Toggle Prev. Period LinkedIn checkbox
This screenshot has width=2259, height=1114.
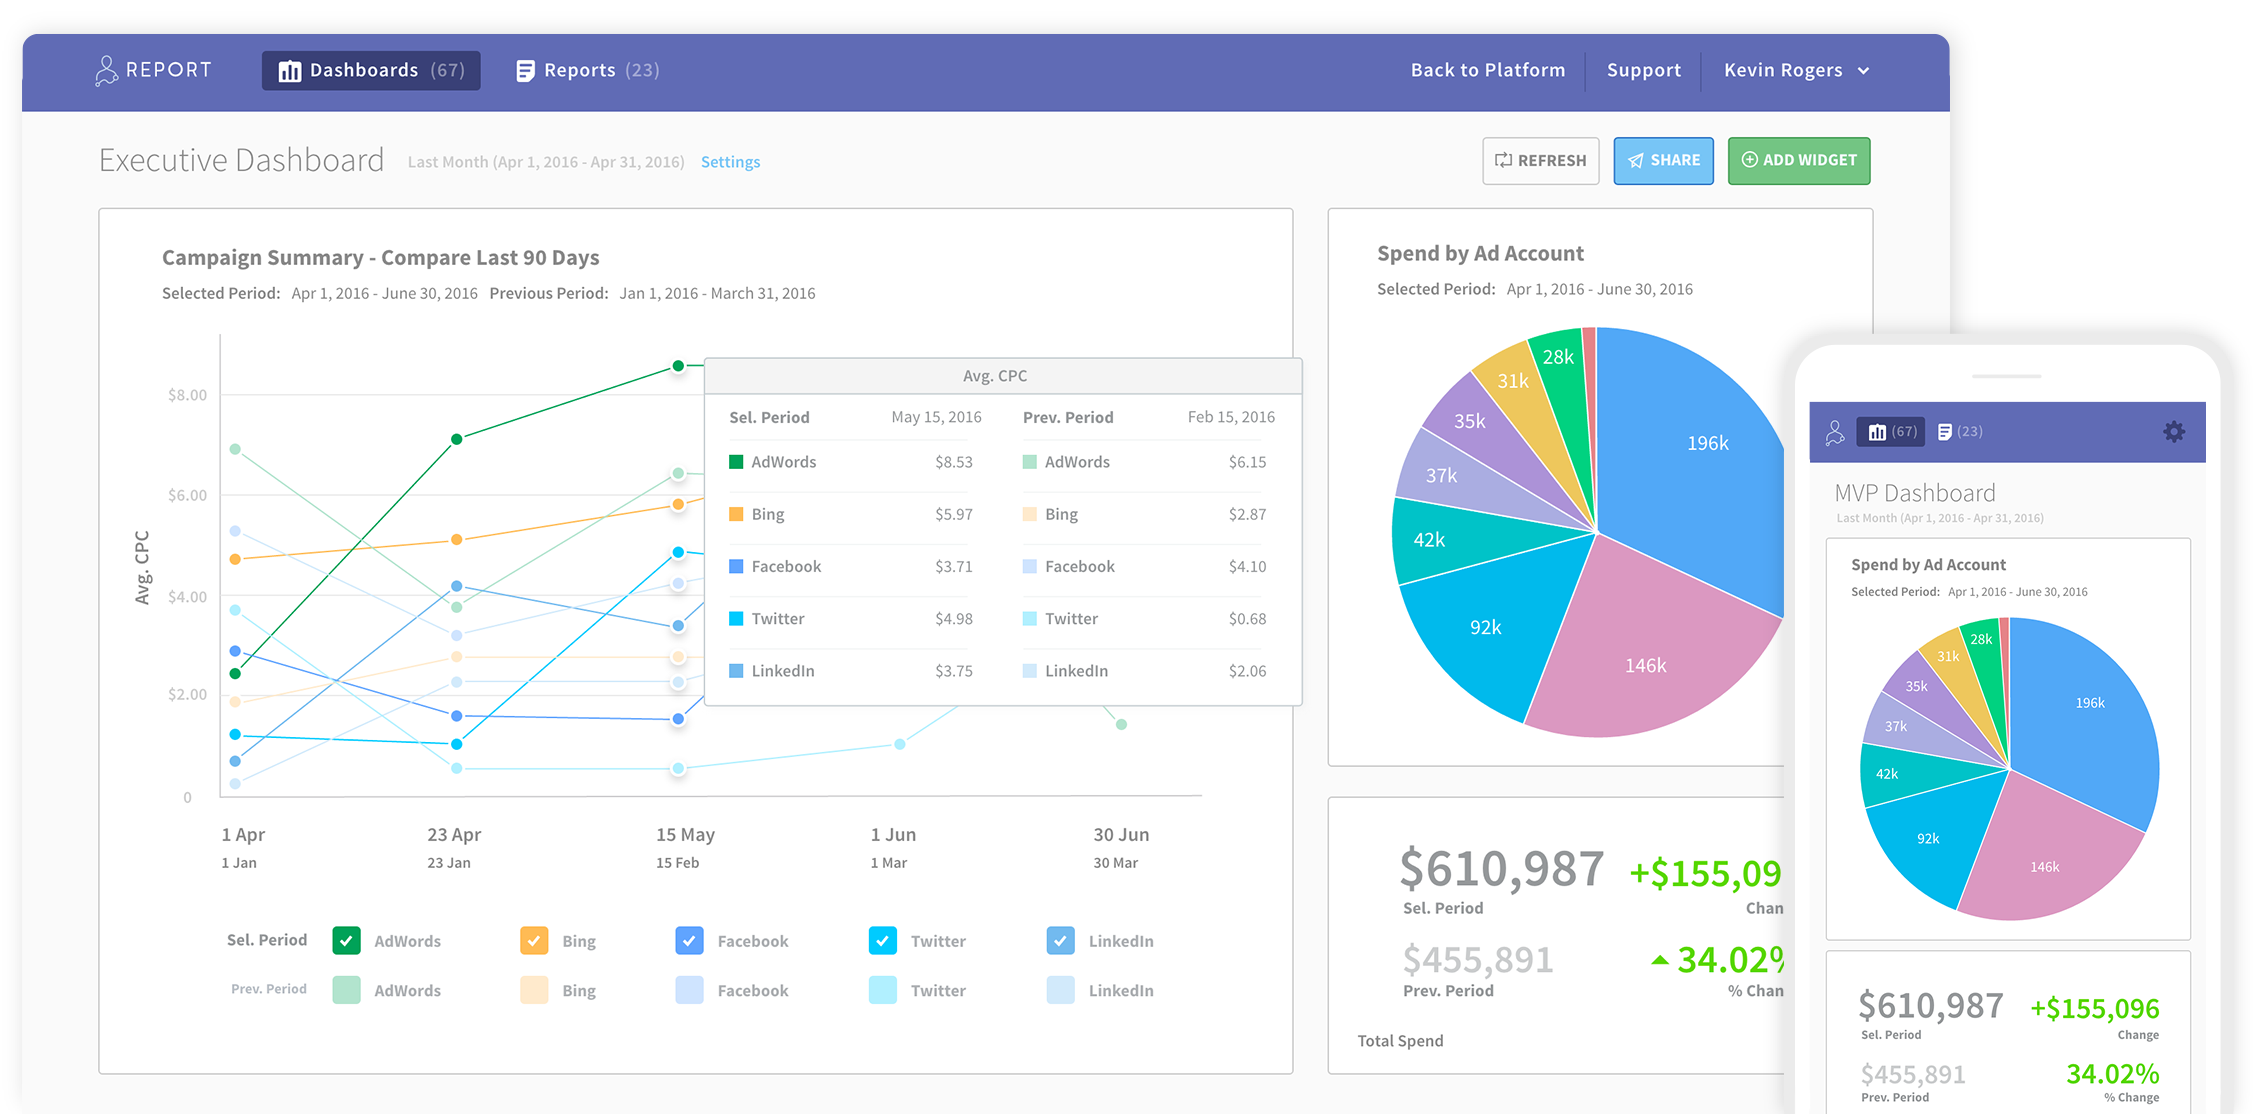[1061, 990]
